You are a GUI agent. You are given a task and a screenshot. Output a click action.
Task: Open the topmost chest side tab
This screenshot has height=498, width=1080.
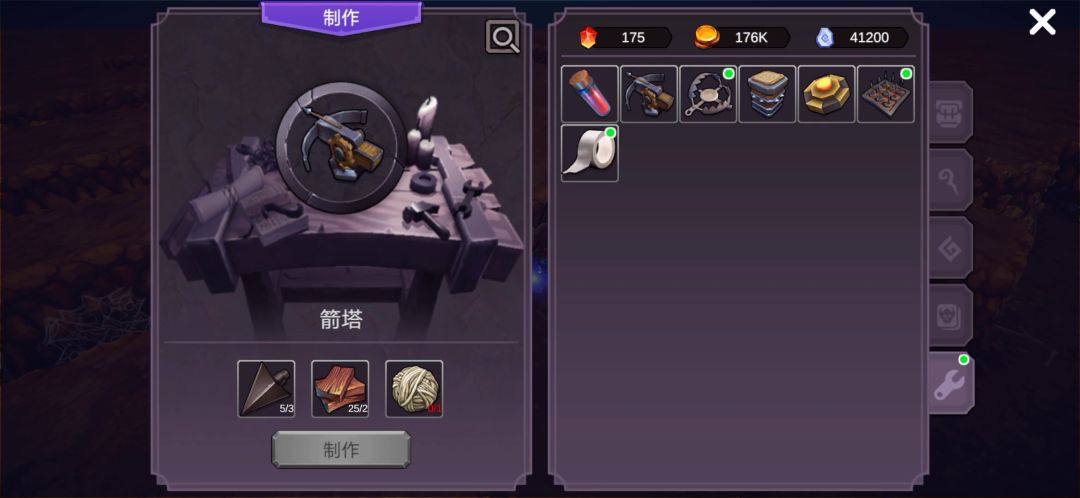951,112
